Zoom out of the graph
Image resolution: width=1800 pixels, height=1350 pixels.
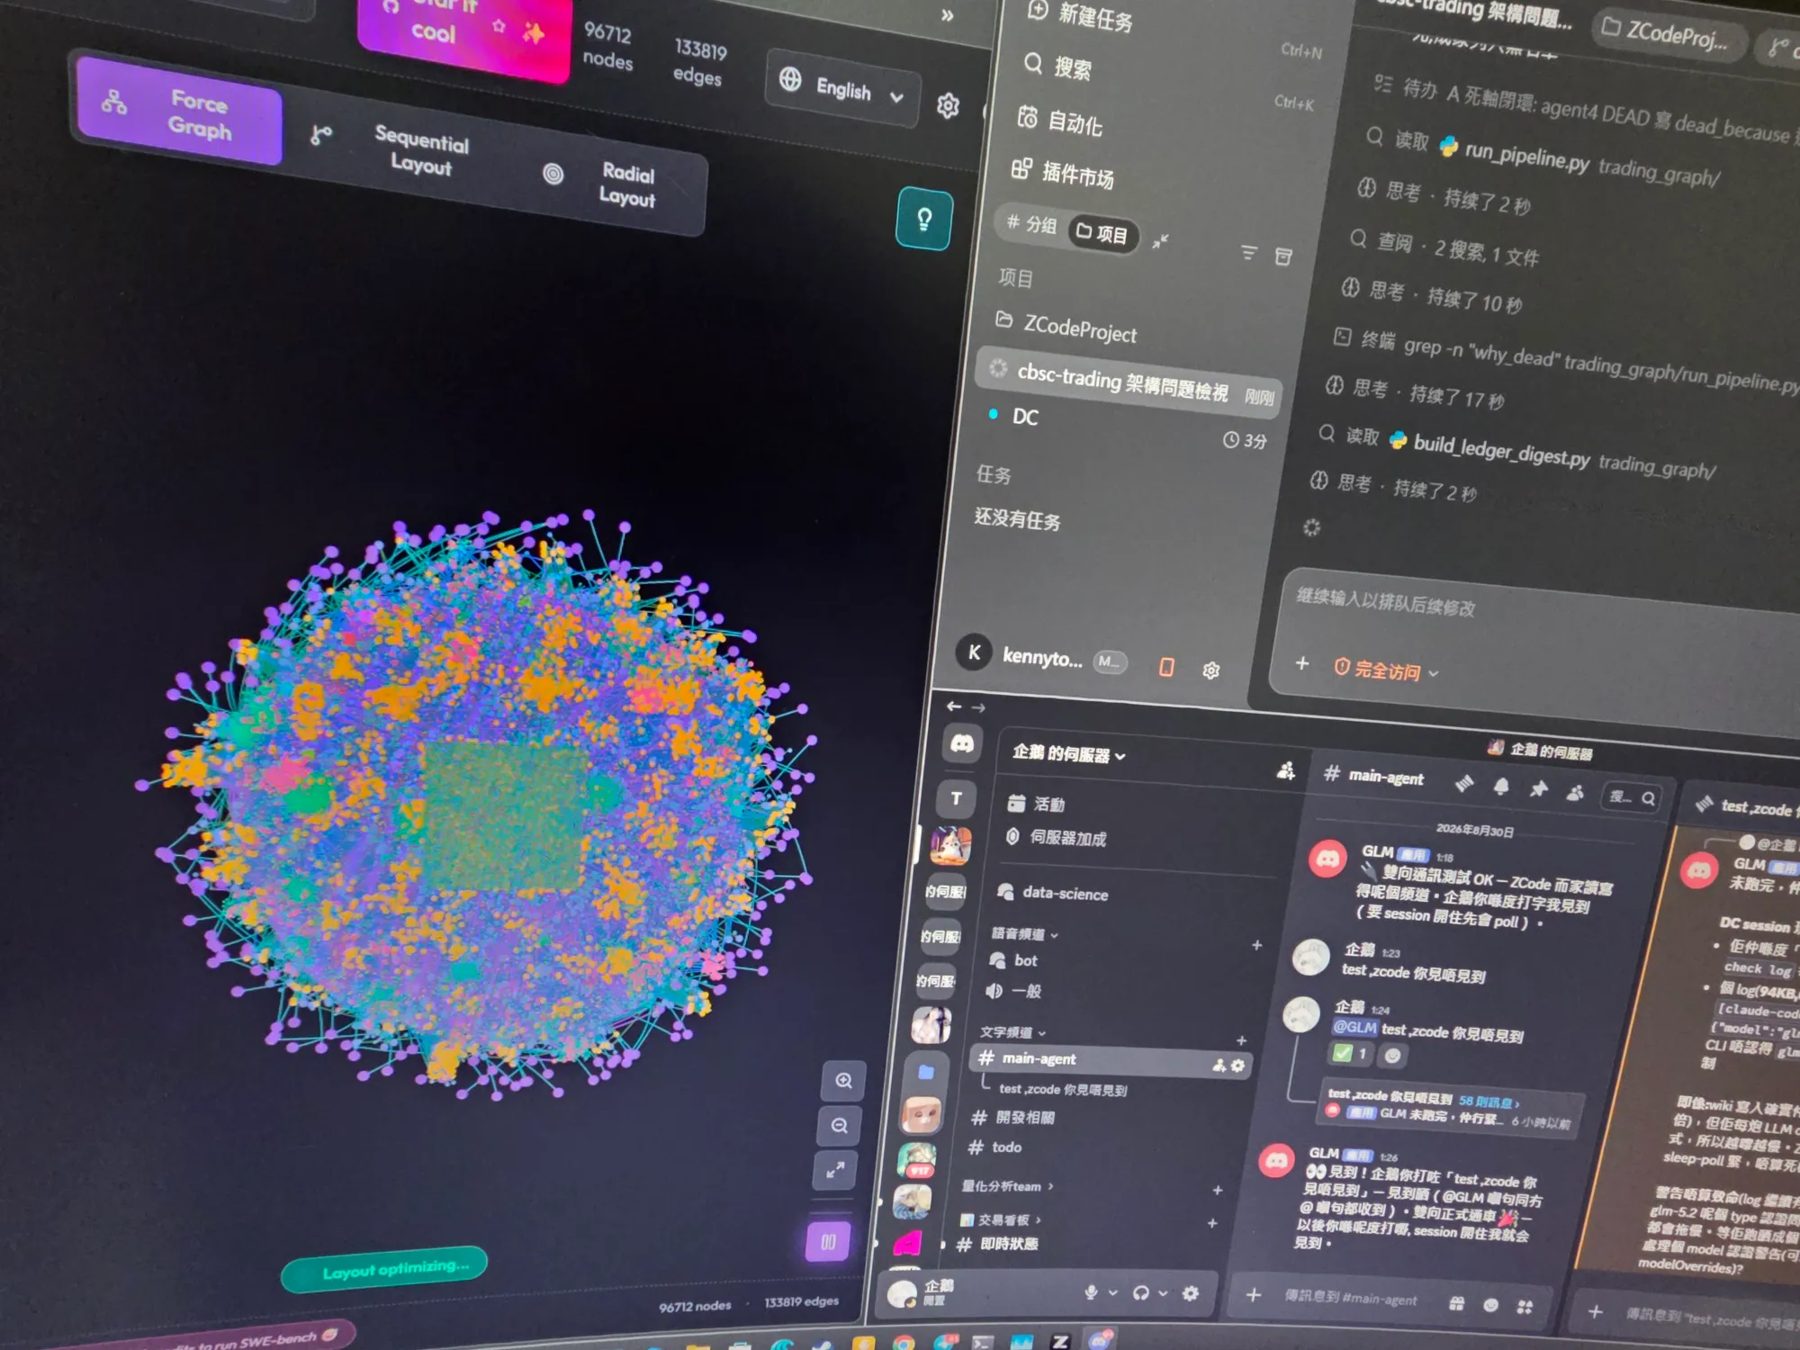tap(840, 1126)
